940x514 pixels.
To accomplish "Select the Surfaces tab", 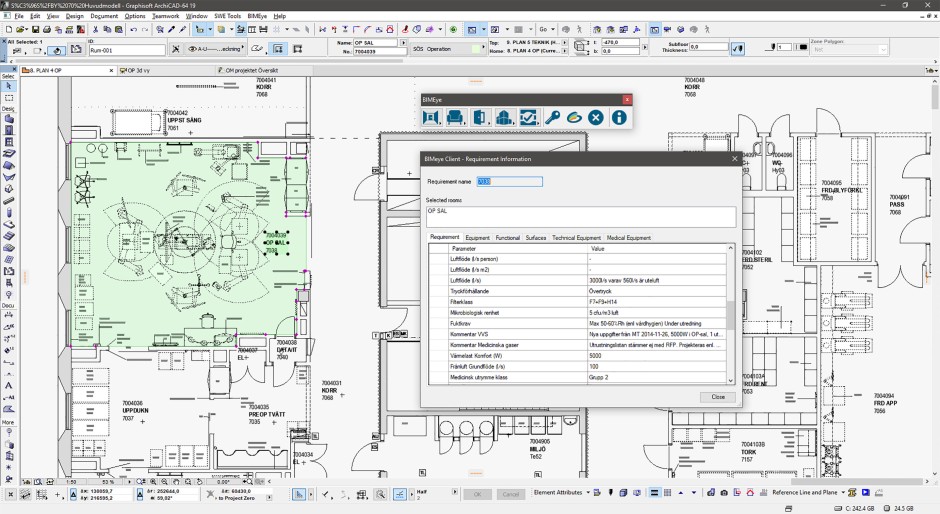I will point(536,238).
